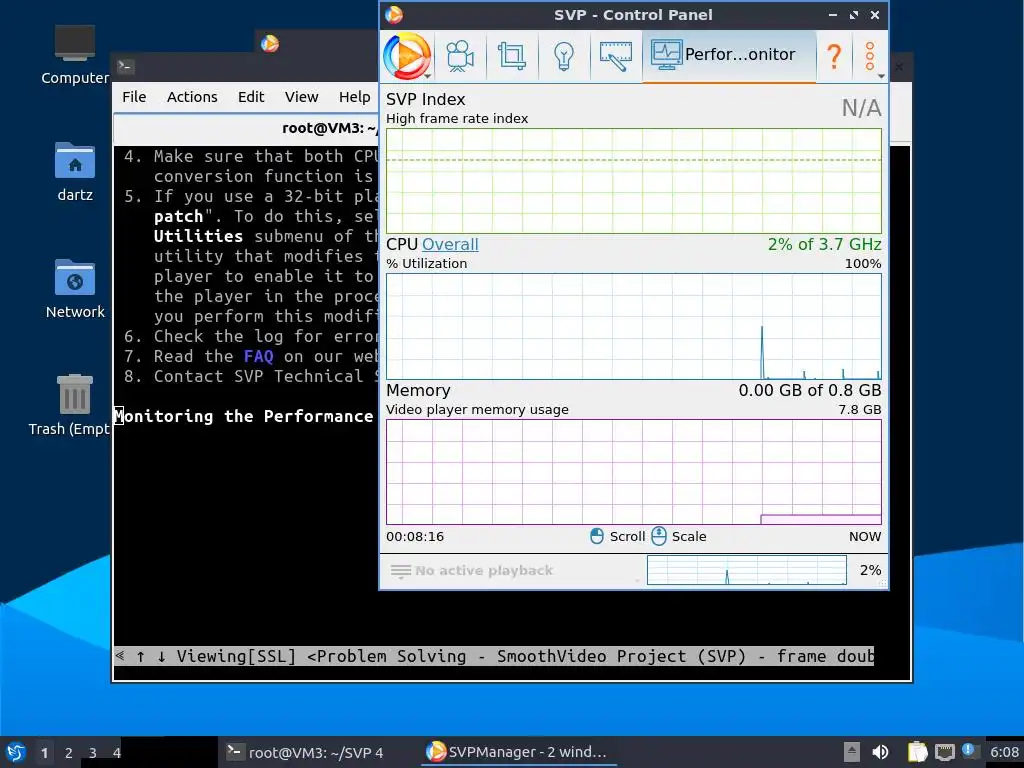Open the volume speaker tray icon
This screenshot has height=768, width=1024.
pyautogui.click(x=880, y=752)
